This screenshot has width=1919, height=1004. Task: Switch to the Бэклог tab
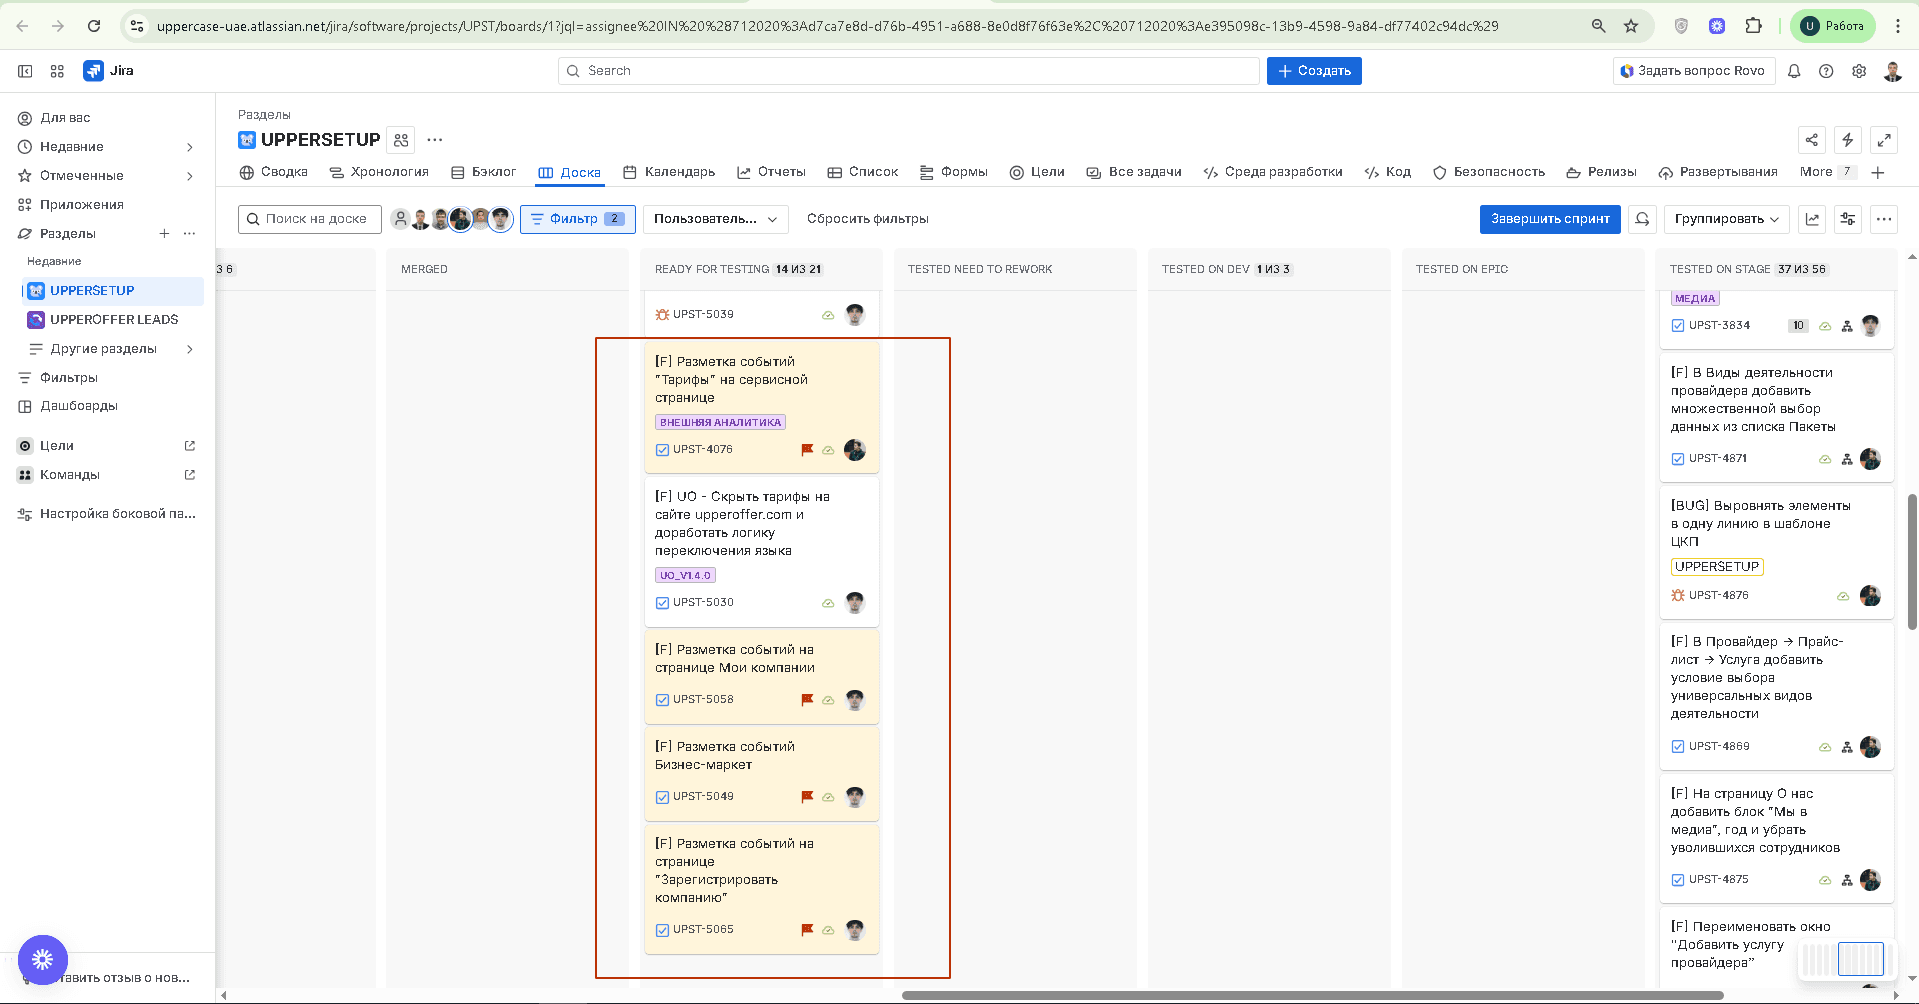coord(484,172)
